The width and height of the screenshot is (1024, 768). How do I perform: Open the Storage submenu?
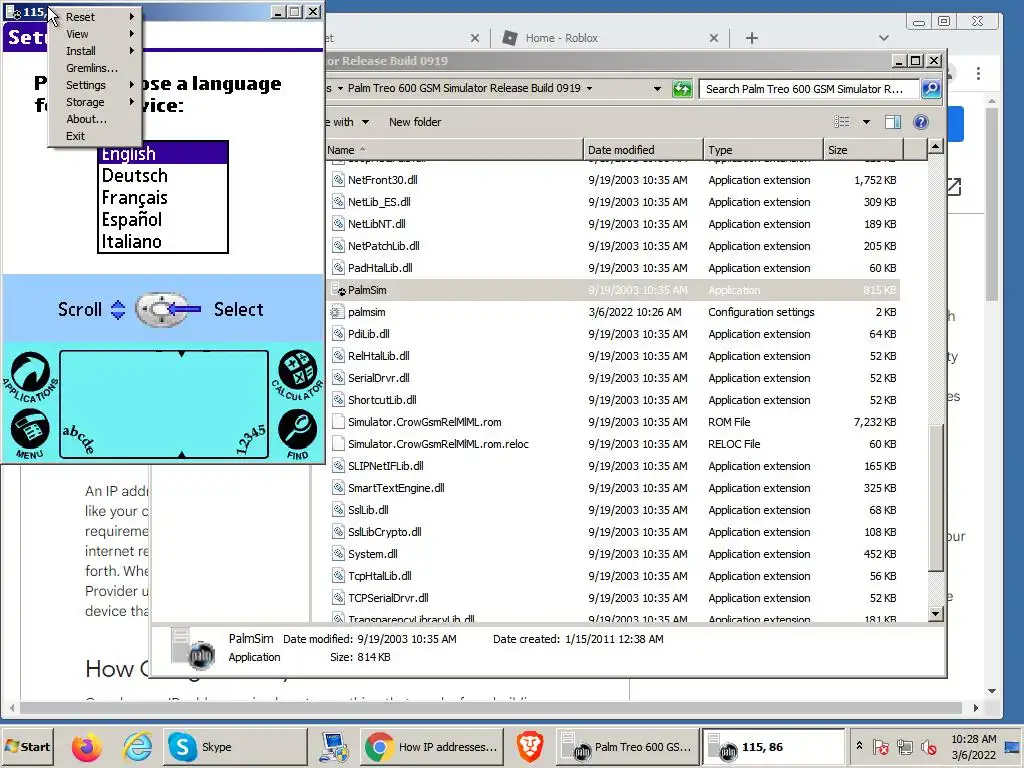click(x=95, y=102)
